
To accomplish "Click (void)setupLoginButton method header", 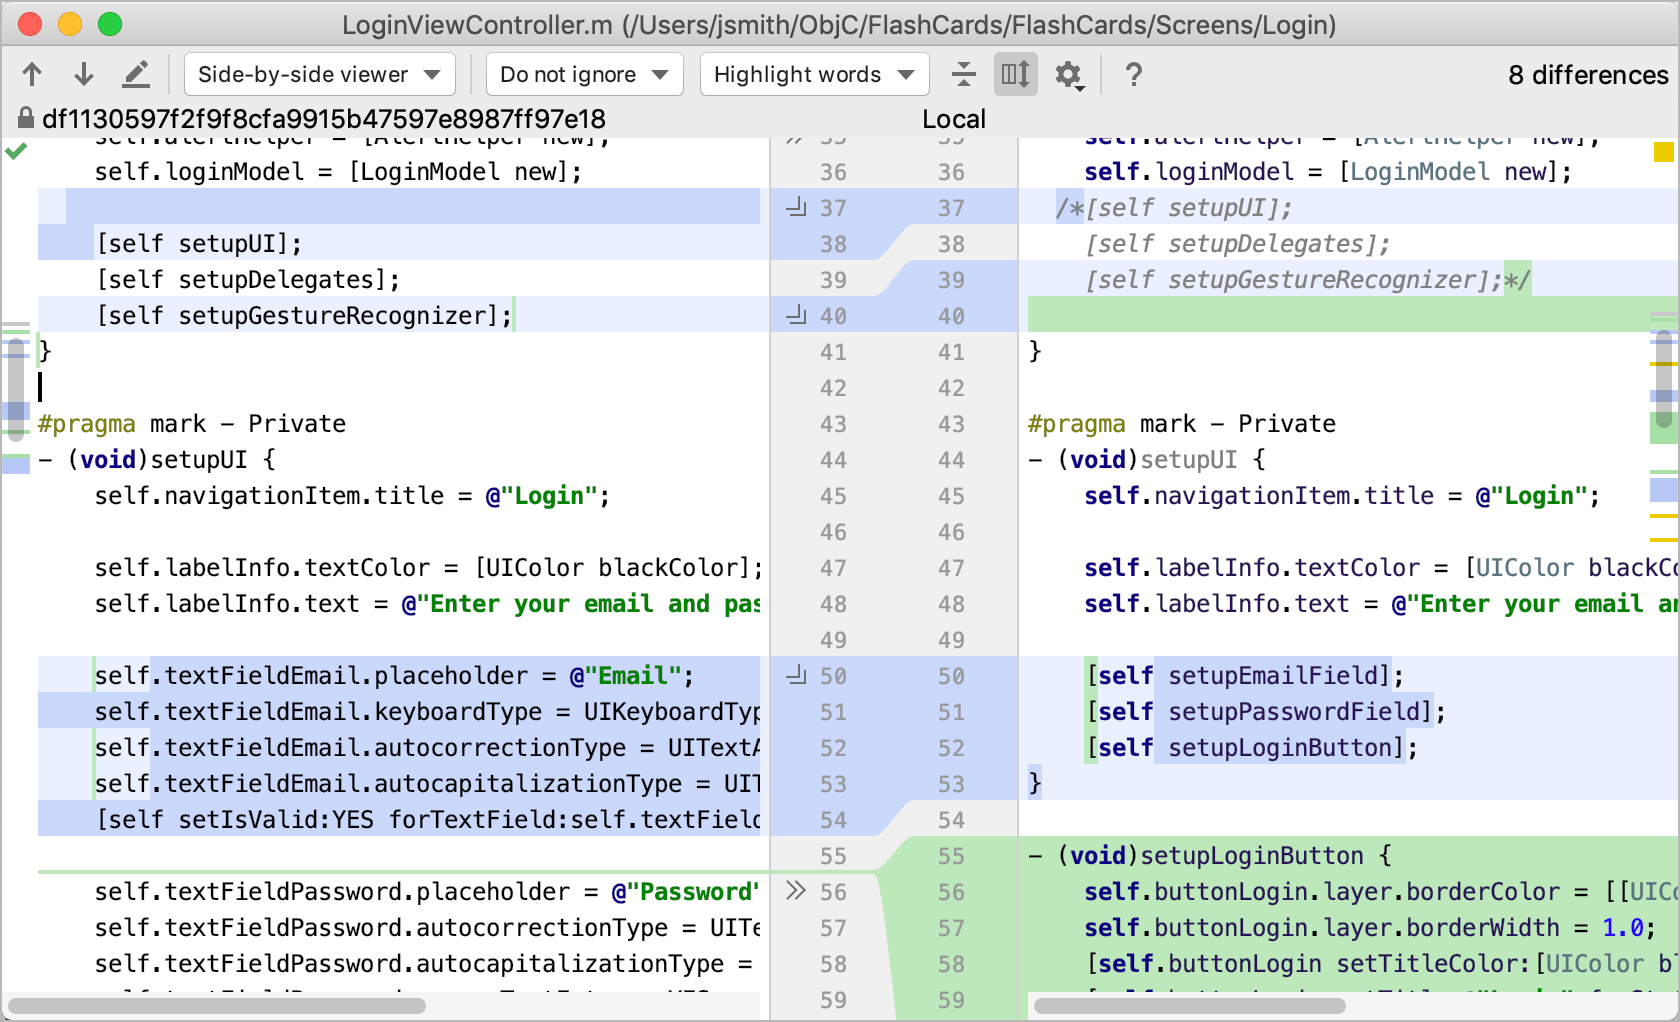I will click(x=1210, y=855).
